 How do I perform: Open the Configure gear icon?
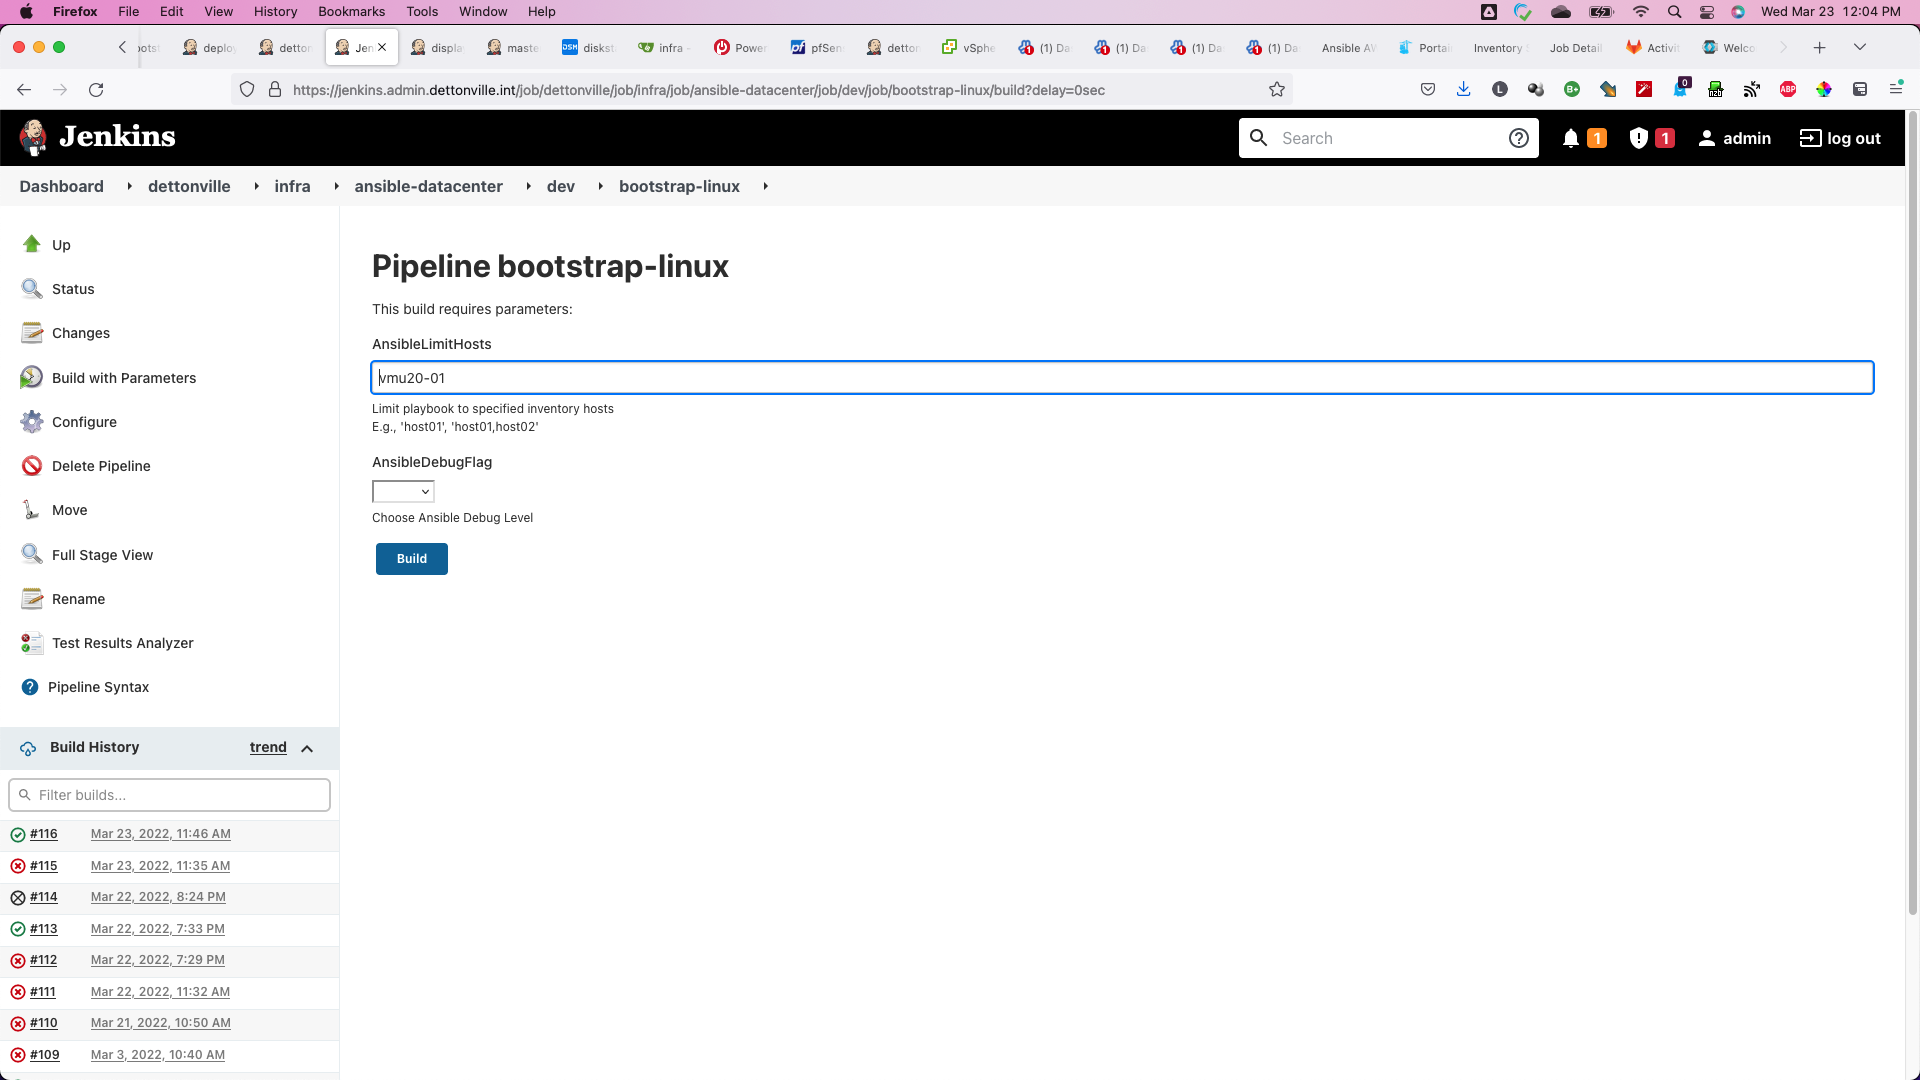click(x=32, y=422)
